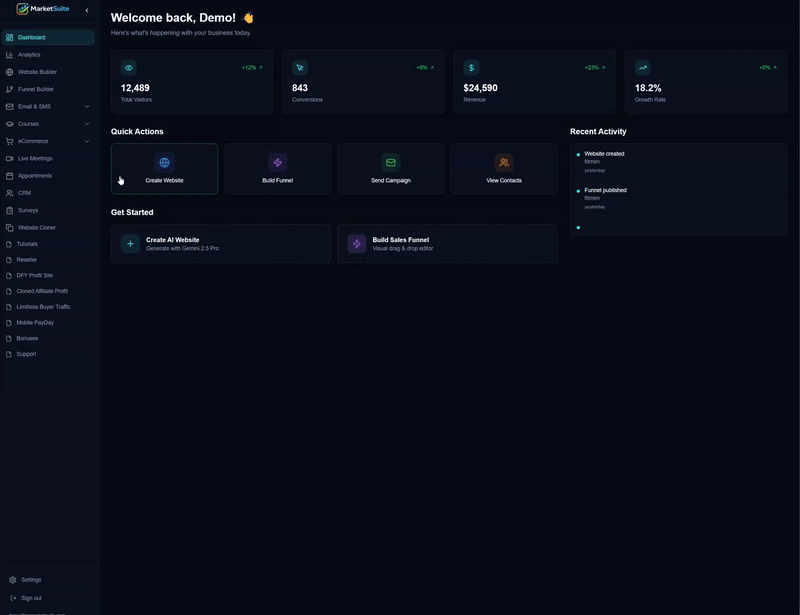Open Settings at the sidebar bottom

coord(31,580)
